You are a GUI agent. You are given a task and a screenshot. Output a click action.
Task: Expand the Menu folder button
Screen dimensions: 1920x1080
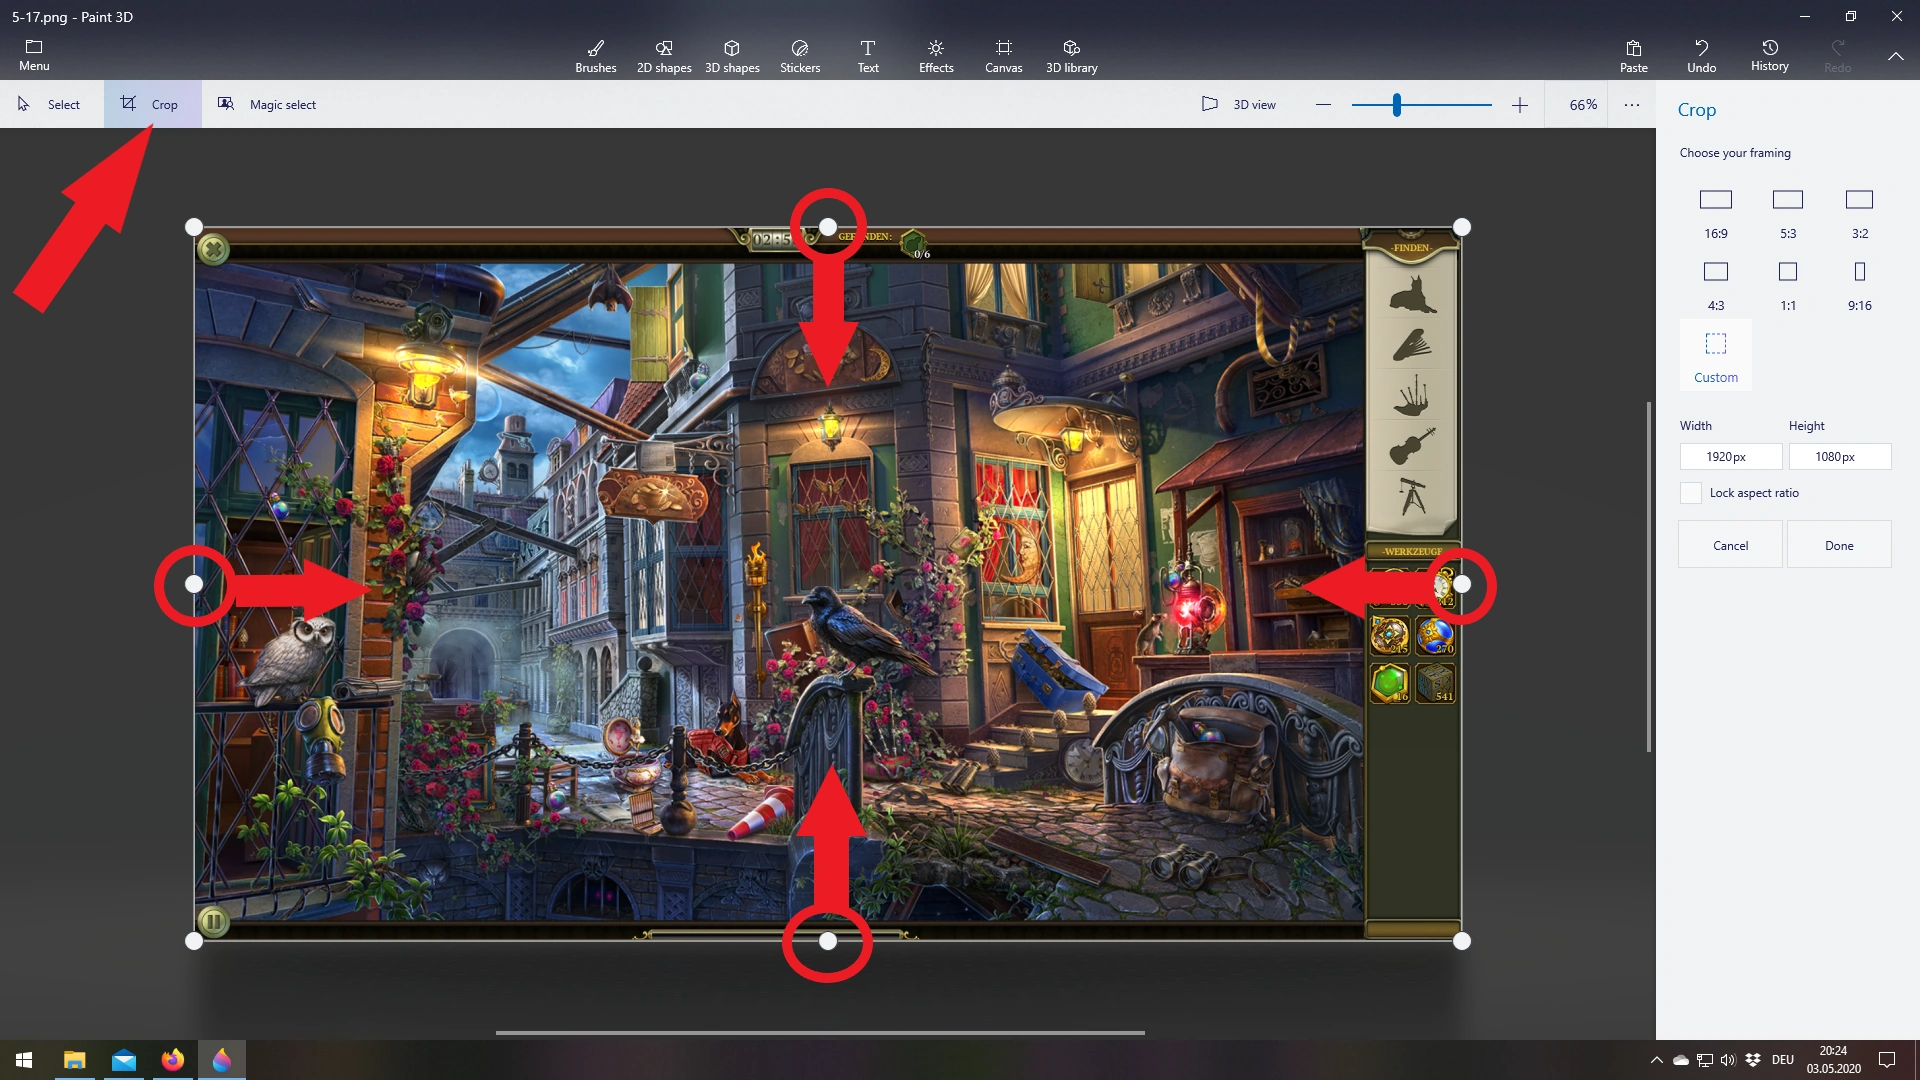34,55
